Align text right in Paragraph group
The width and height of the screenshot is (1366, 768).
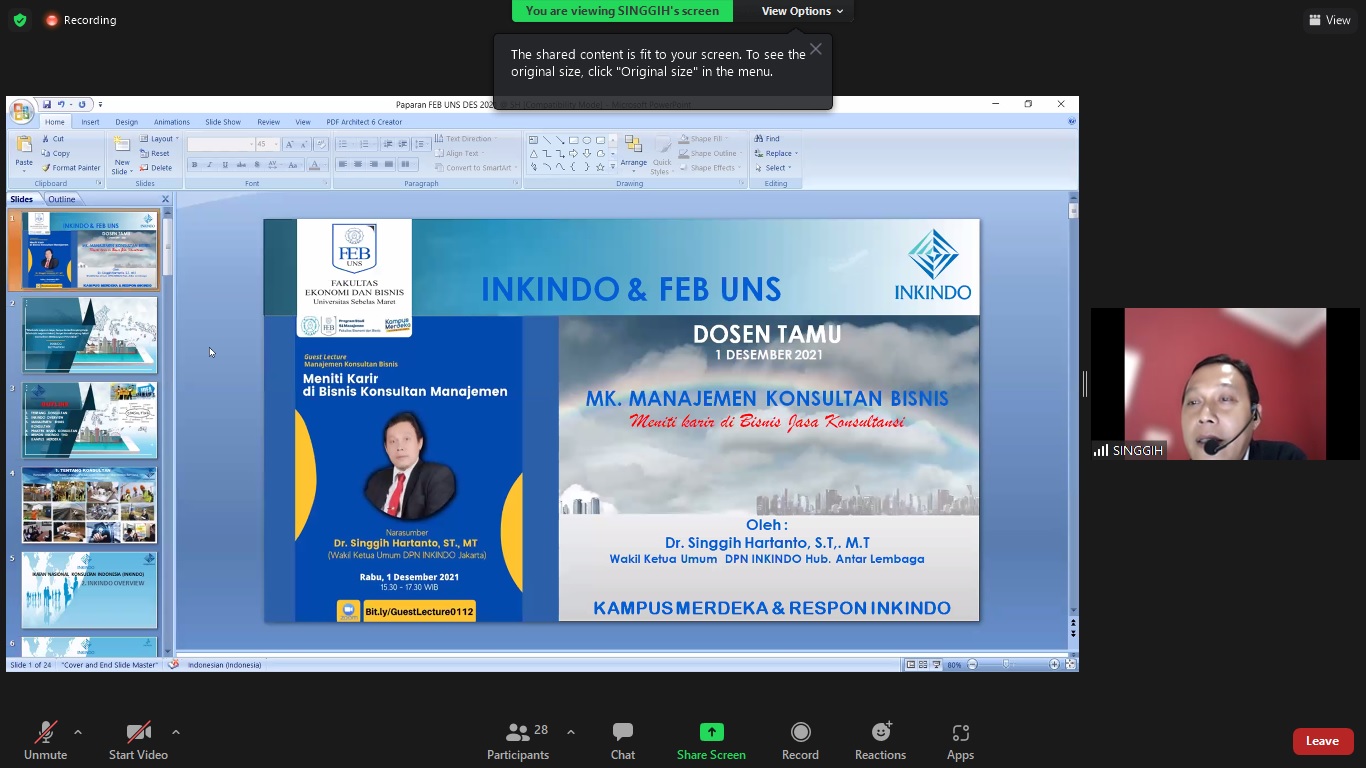point(374,164)
